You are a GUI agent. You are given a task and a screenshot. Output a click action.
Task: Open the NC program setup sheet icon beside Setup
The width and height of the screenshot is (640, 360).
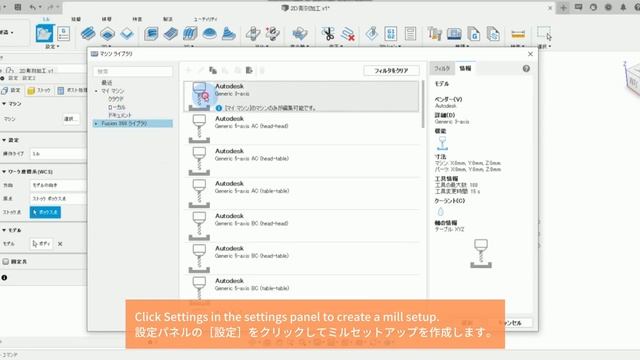[x=63, y=33]
